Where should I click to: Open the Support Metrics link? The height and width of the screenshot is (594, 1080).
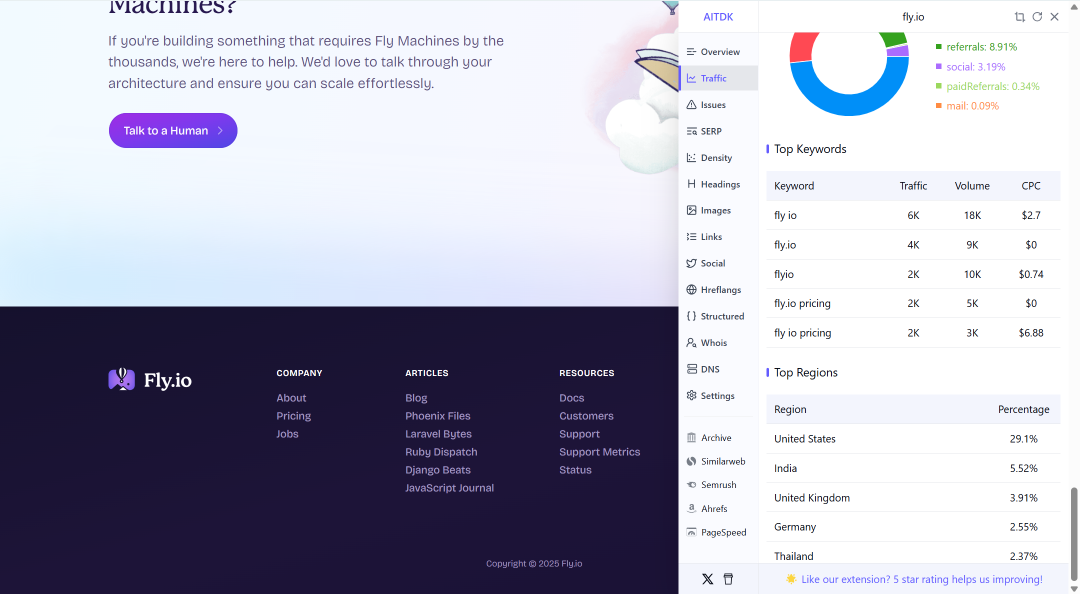tap(599, 451)
